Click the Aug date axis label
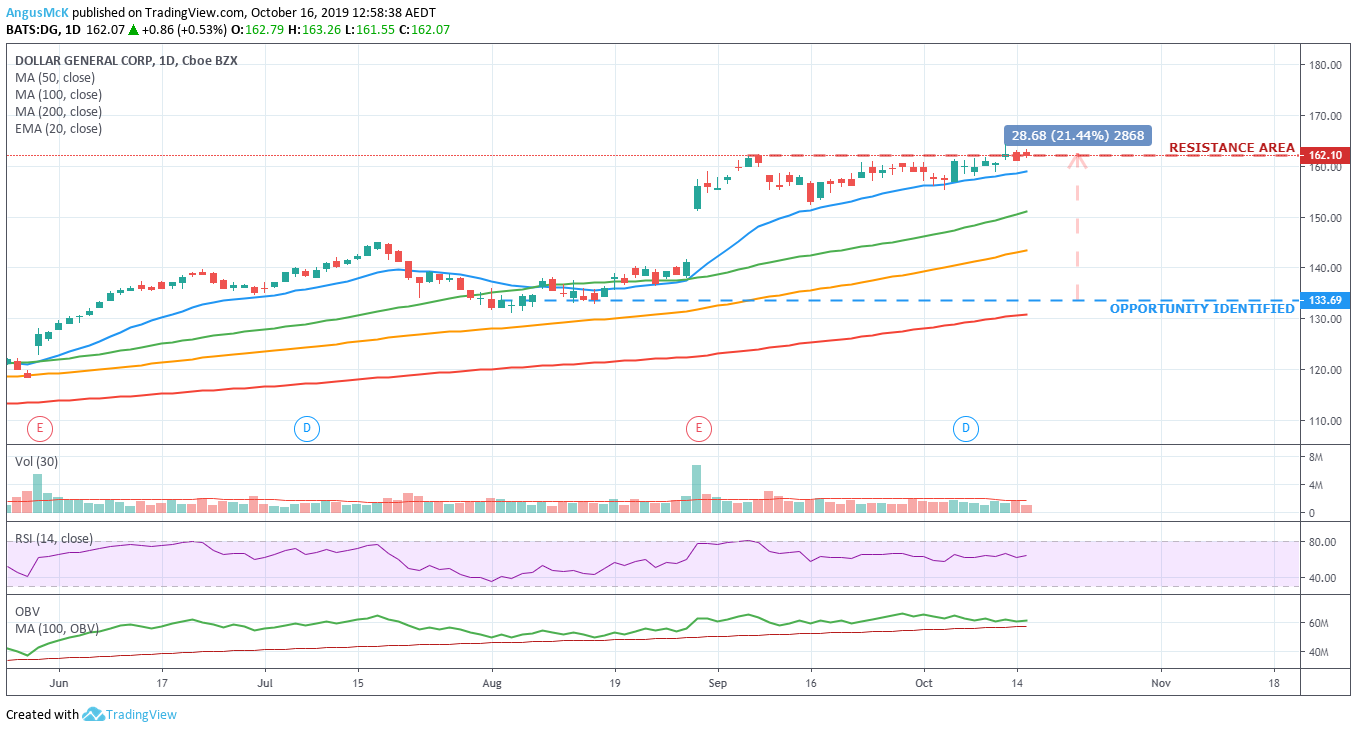This screenshot has width=1357, height=732. [x=491, y=684]
